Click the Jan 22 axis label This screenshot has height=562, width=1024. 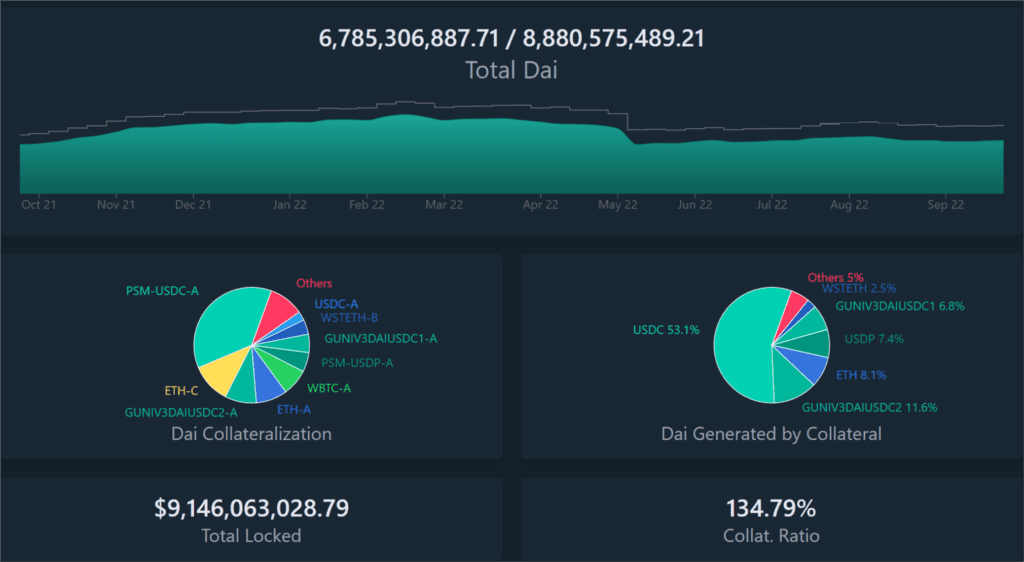click(289, 204)
